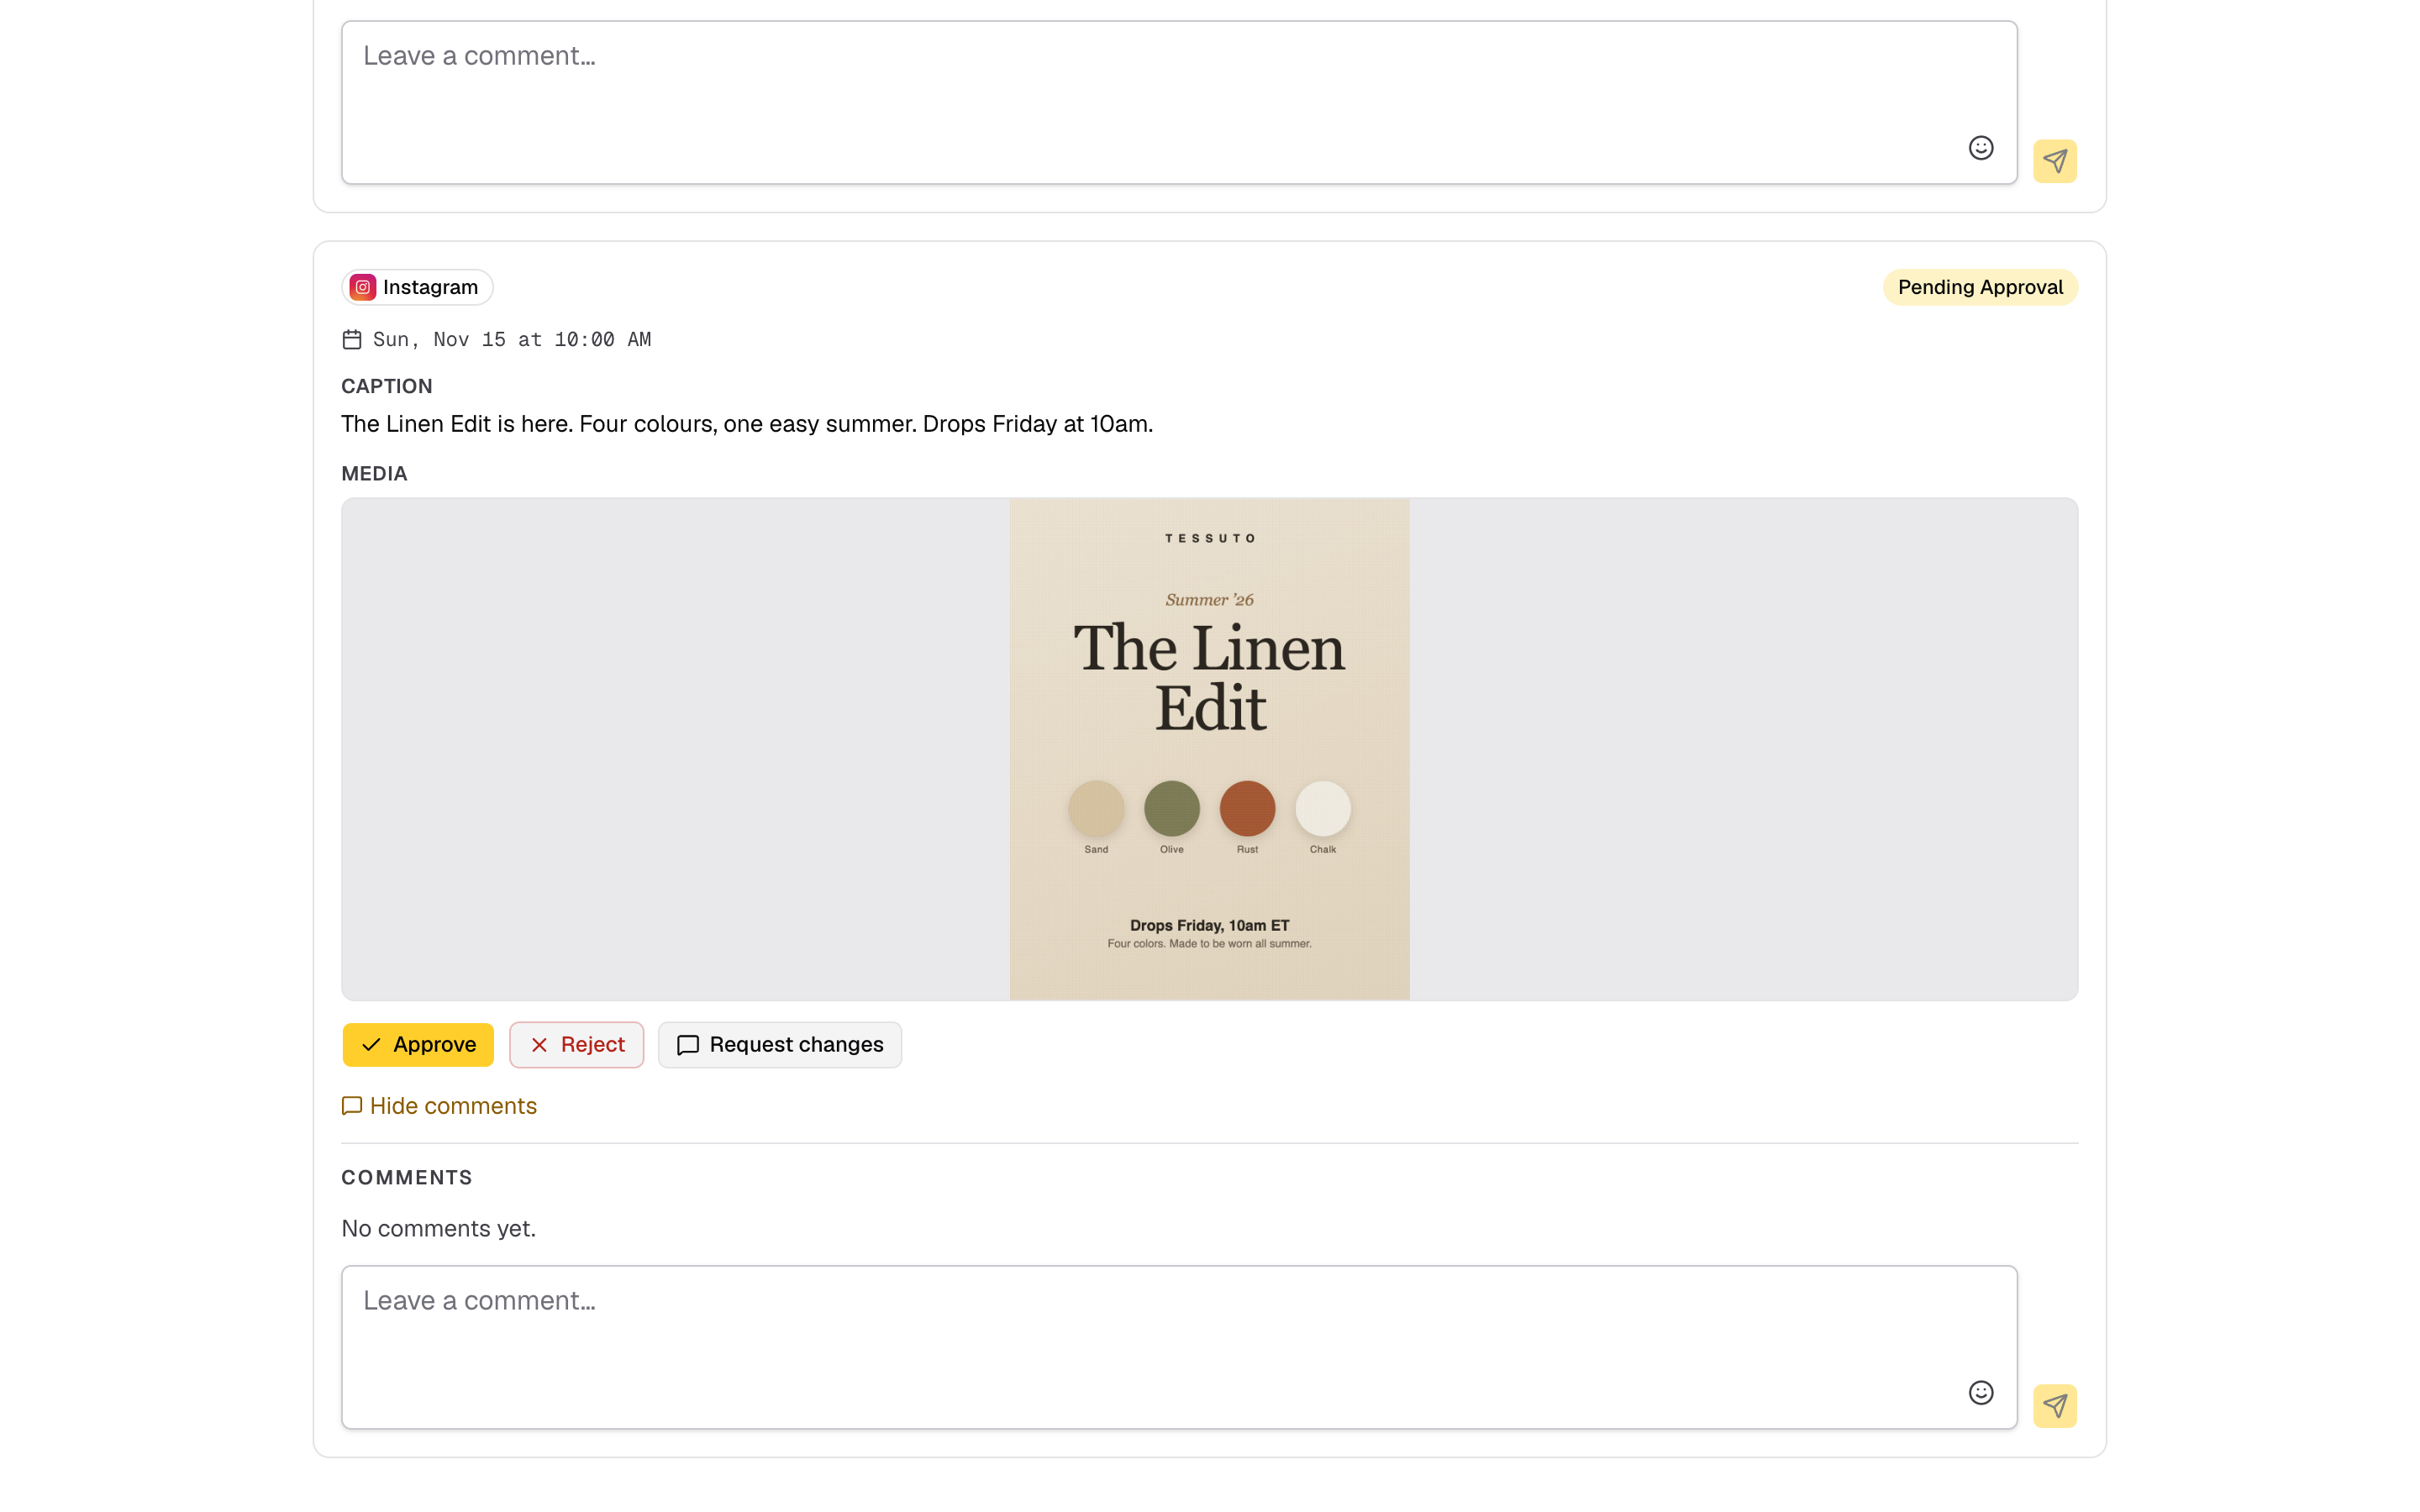Focus the upper Leave a comment field
This screenshot has width=2420, height=1512.
coord(1179,102)
